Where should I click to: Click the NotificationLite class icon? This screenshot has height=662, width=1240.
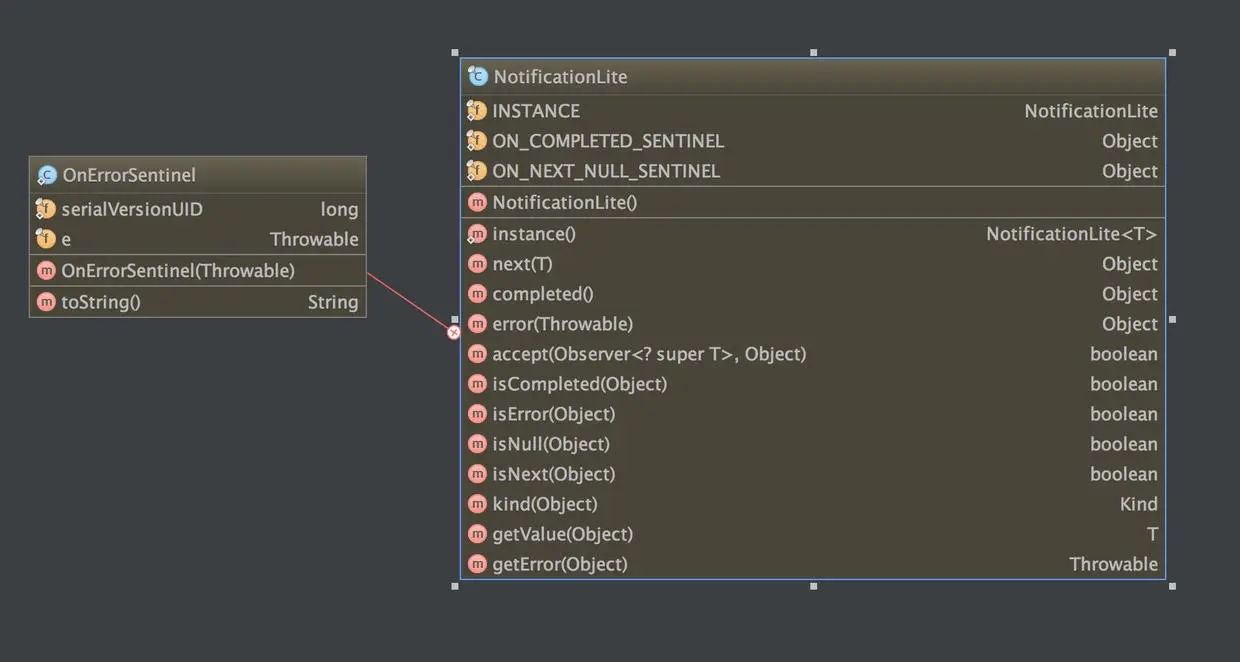tap(477, 76)
